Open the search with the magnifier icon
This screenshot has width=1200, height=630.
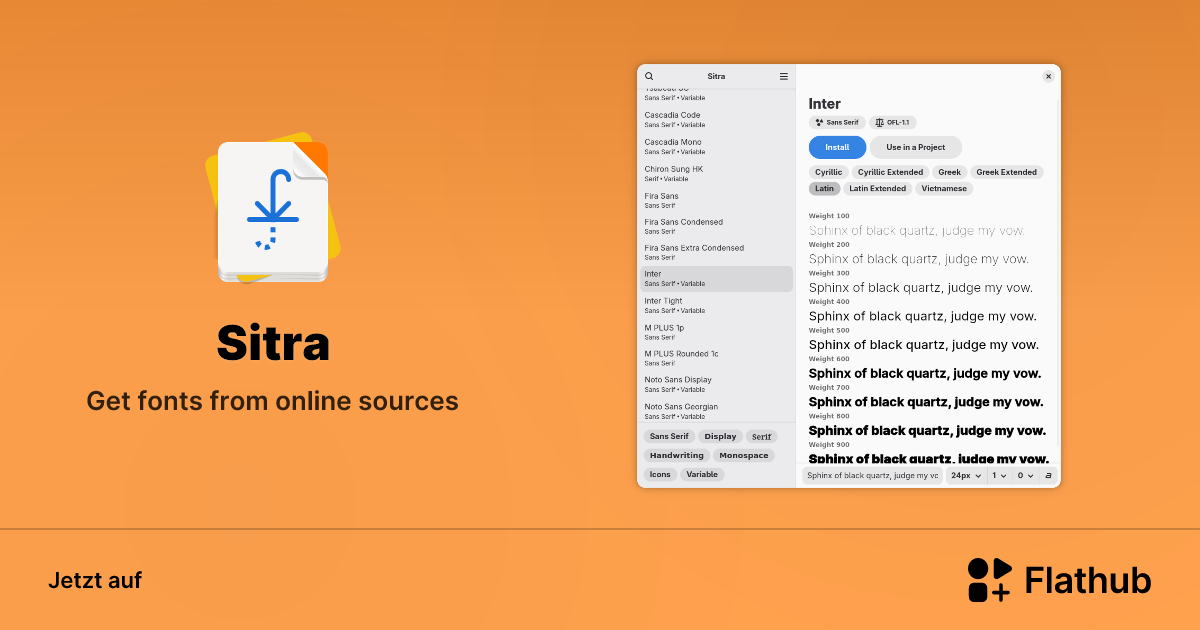pos(649,76)
